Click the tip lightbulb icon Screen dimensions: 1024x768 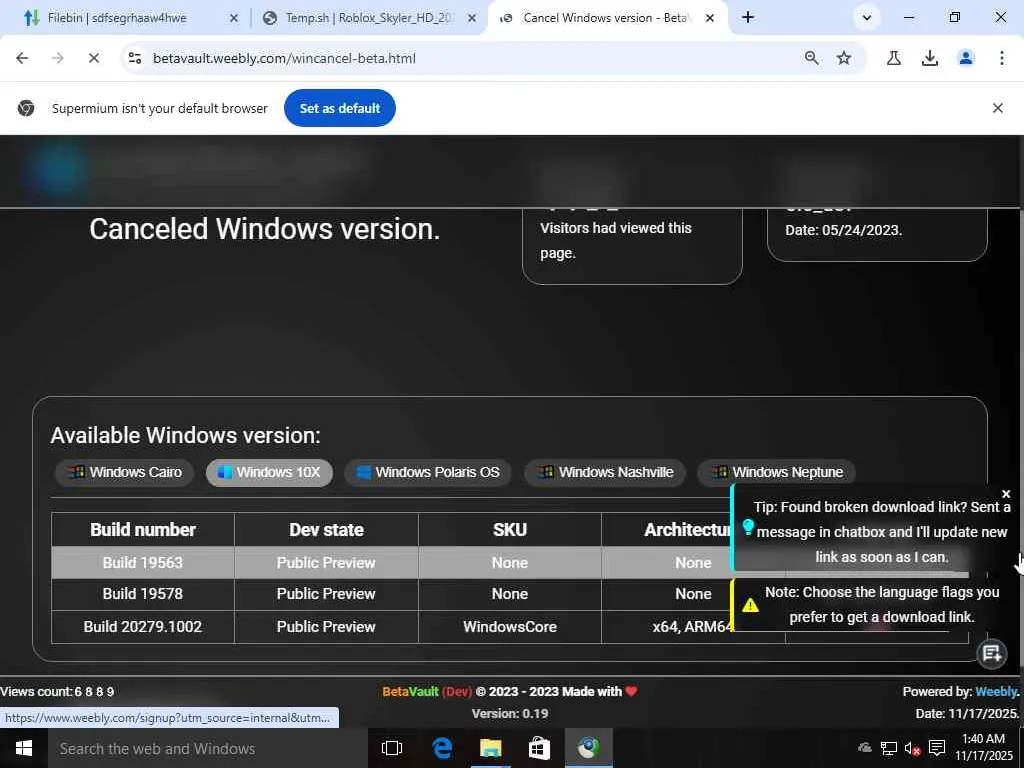tap(748, 526)
